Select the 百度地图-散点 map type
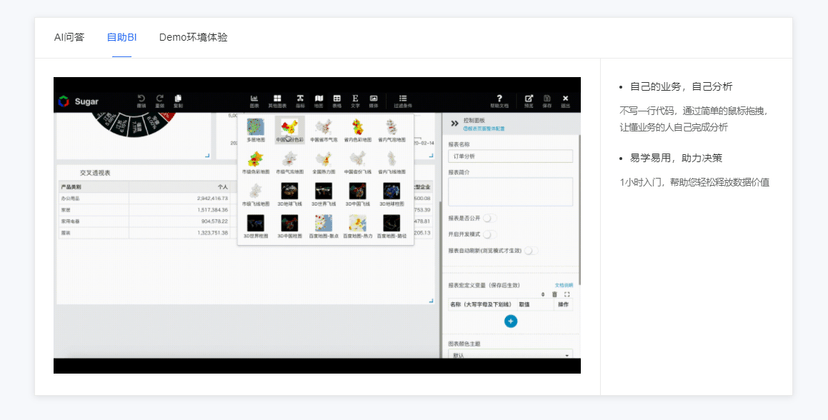Image resolution: width=828 pixels, height=420 pixels. tap(323, 226)
